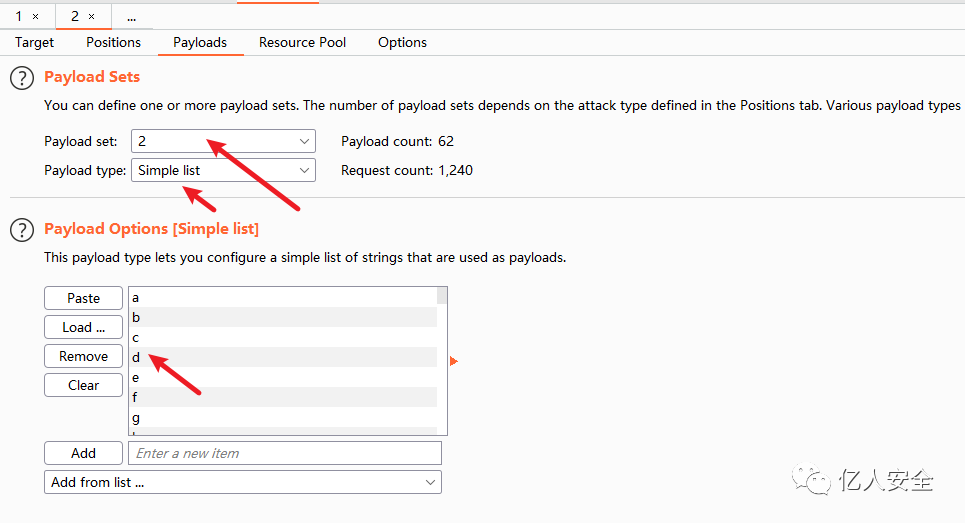
Task: Switch to the Positions tab
Action: (x=113, y=42)
